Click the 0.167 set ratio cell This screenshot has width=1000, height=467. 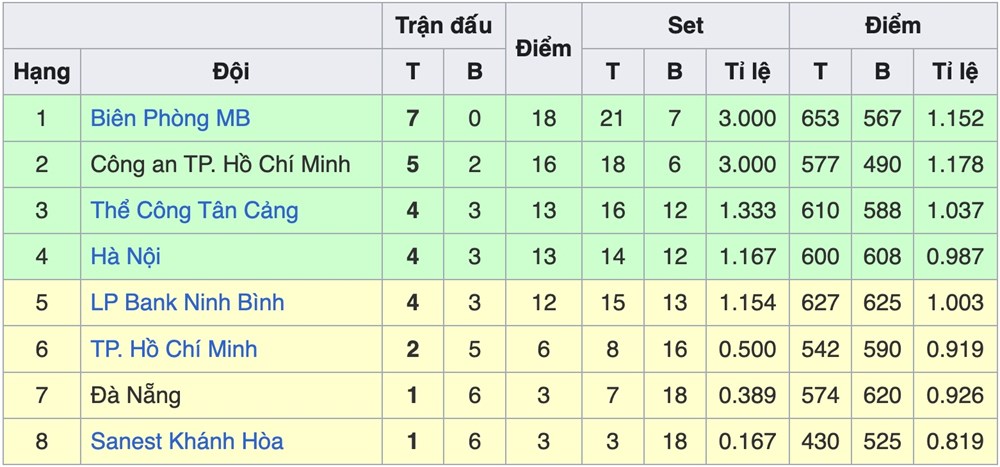point(747,440)
